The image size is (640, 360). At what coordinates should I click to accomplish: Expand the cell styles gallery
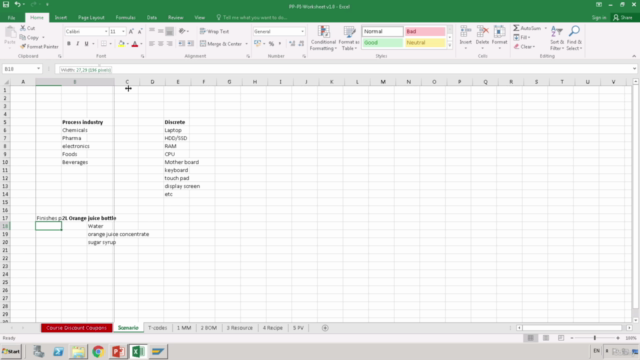pos(450,45)
